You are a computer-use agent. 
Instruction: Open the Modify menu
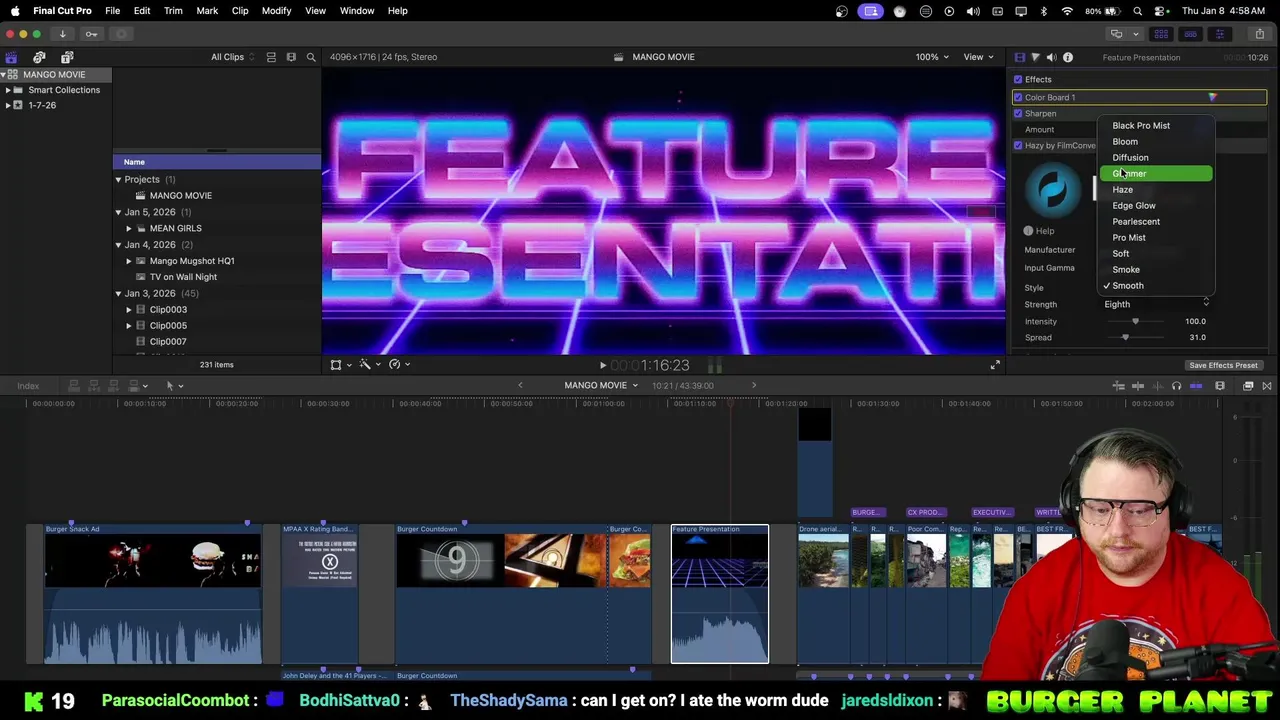coord(276,11)
